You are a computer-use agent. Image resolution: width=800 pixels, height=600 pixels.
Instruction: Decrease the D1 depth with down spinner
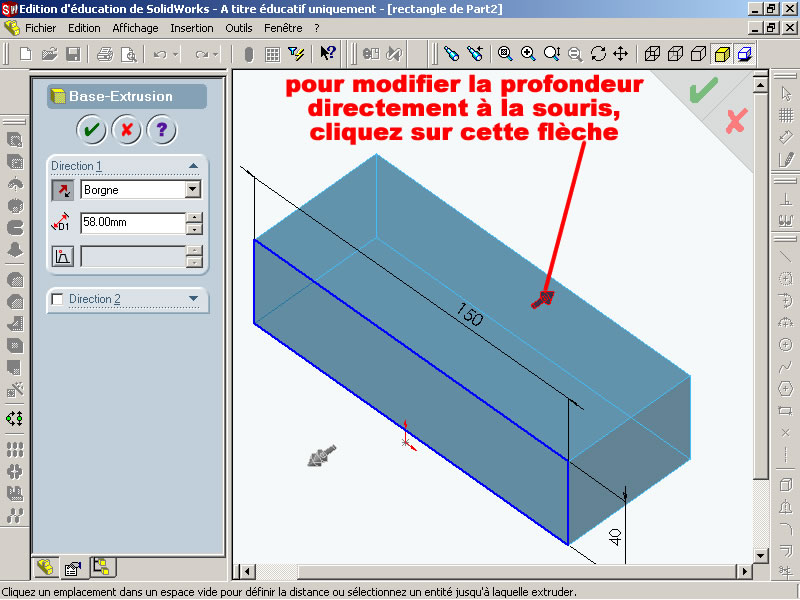(194, 229)
